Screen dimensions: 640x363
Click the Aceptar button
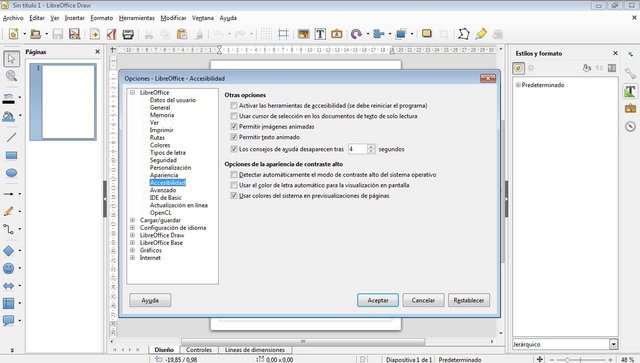tap(378, 300)
